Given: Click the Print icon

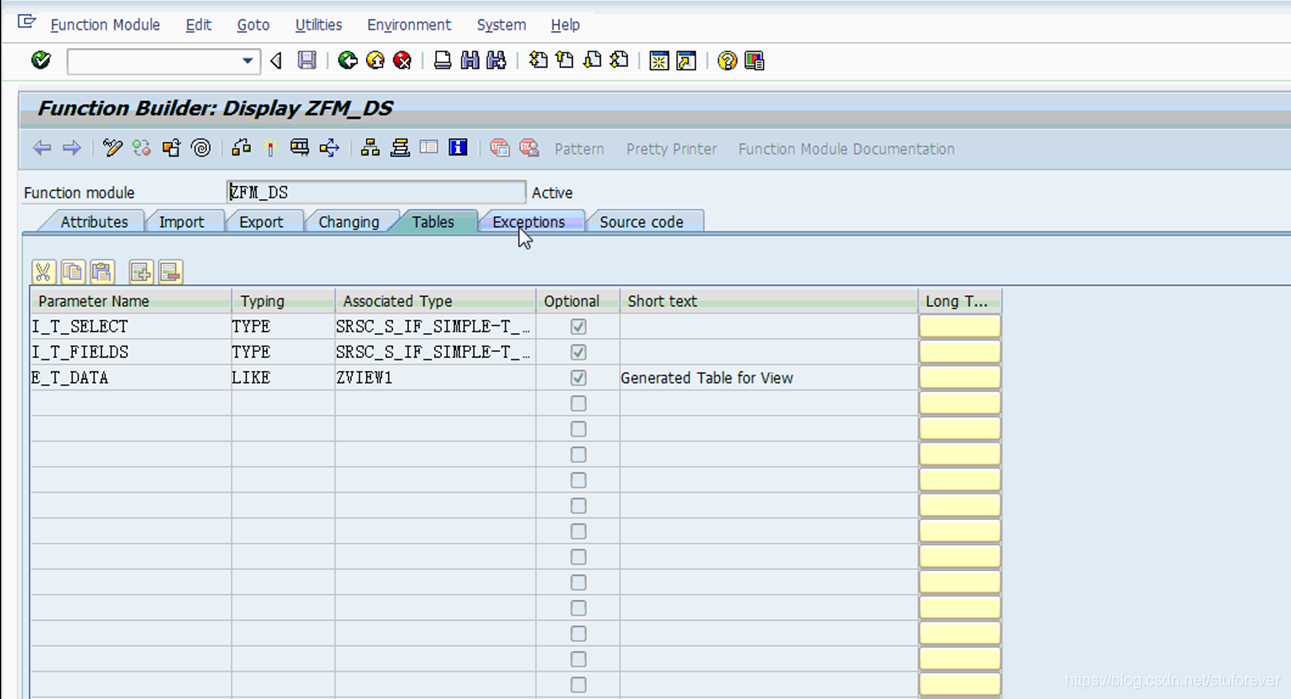Looking at the screenshot, I should pos(442,61).
